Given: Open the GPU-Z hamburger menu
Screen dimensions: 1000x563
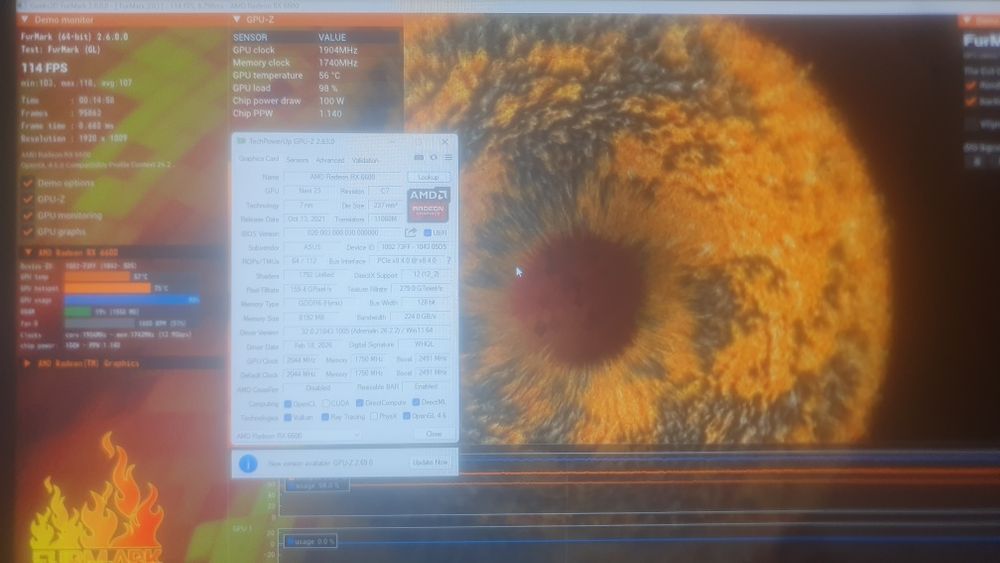Looking at the screenshot, I should pos(448,157).
